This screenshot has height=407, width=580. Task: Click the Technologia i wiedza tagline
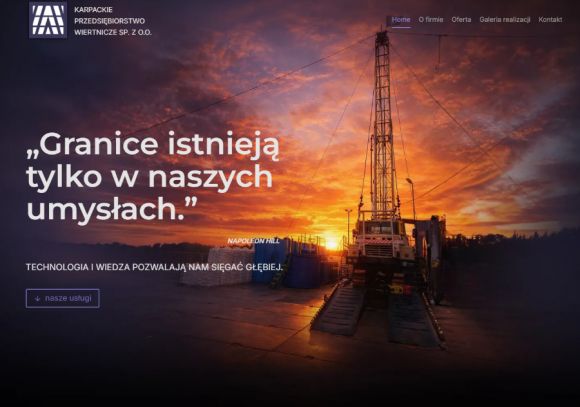pos(154,267)
